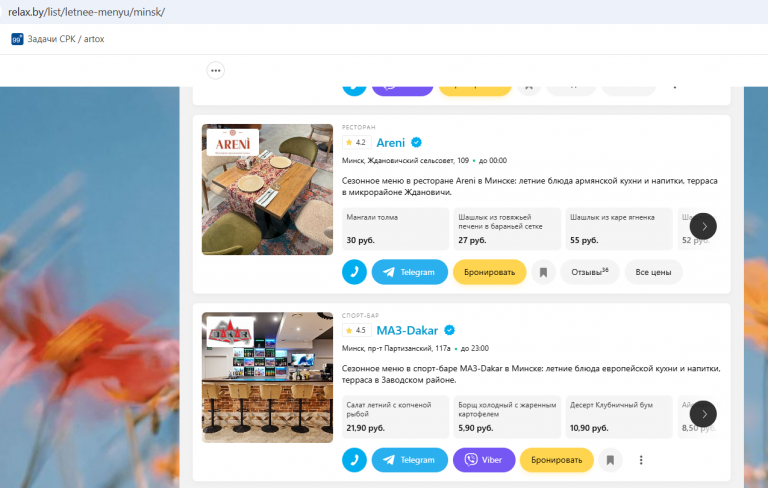The width and height of the screenshot is (768, 488).
Task: Select the Салат летний с копченой рыбой card
Action: pos(395,416)
